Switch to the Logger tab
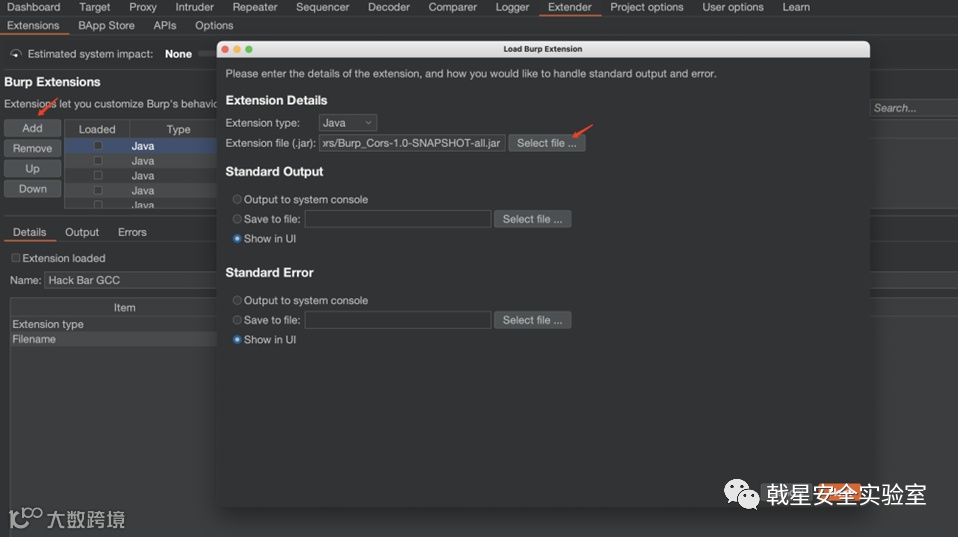 click(512, 7)
